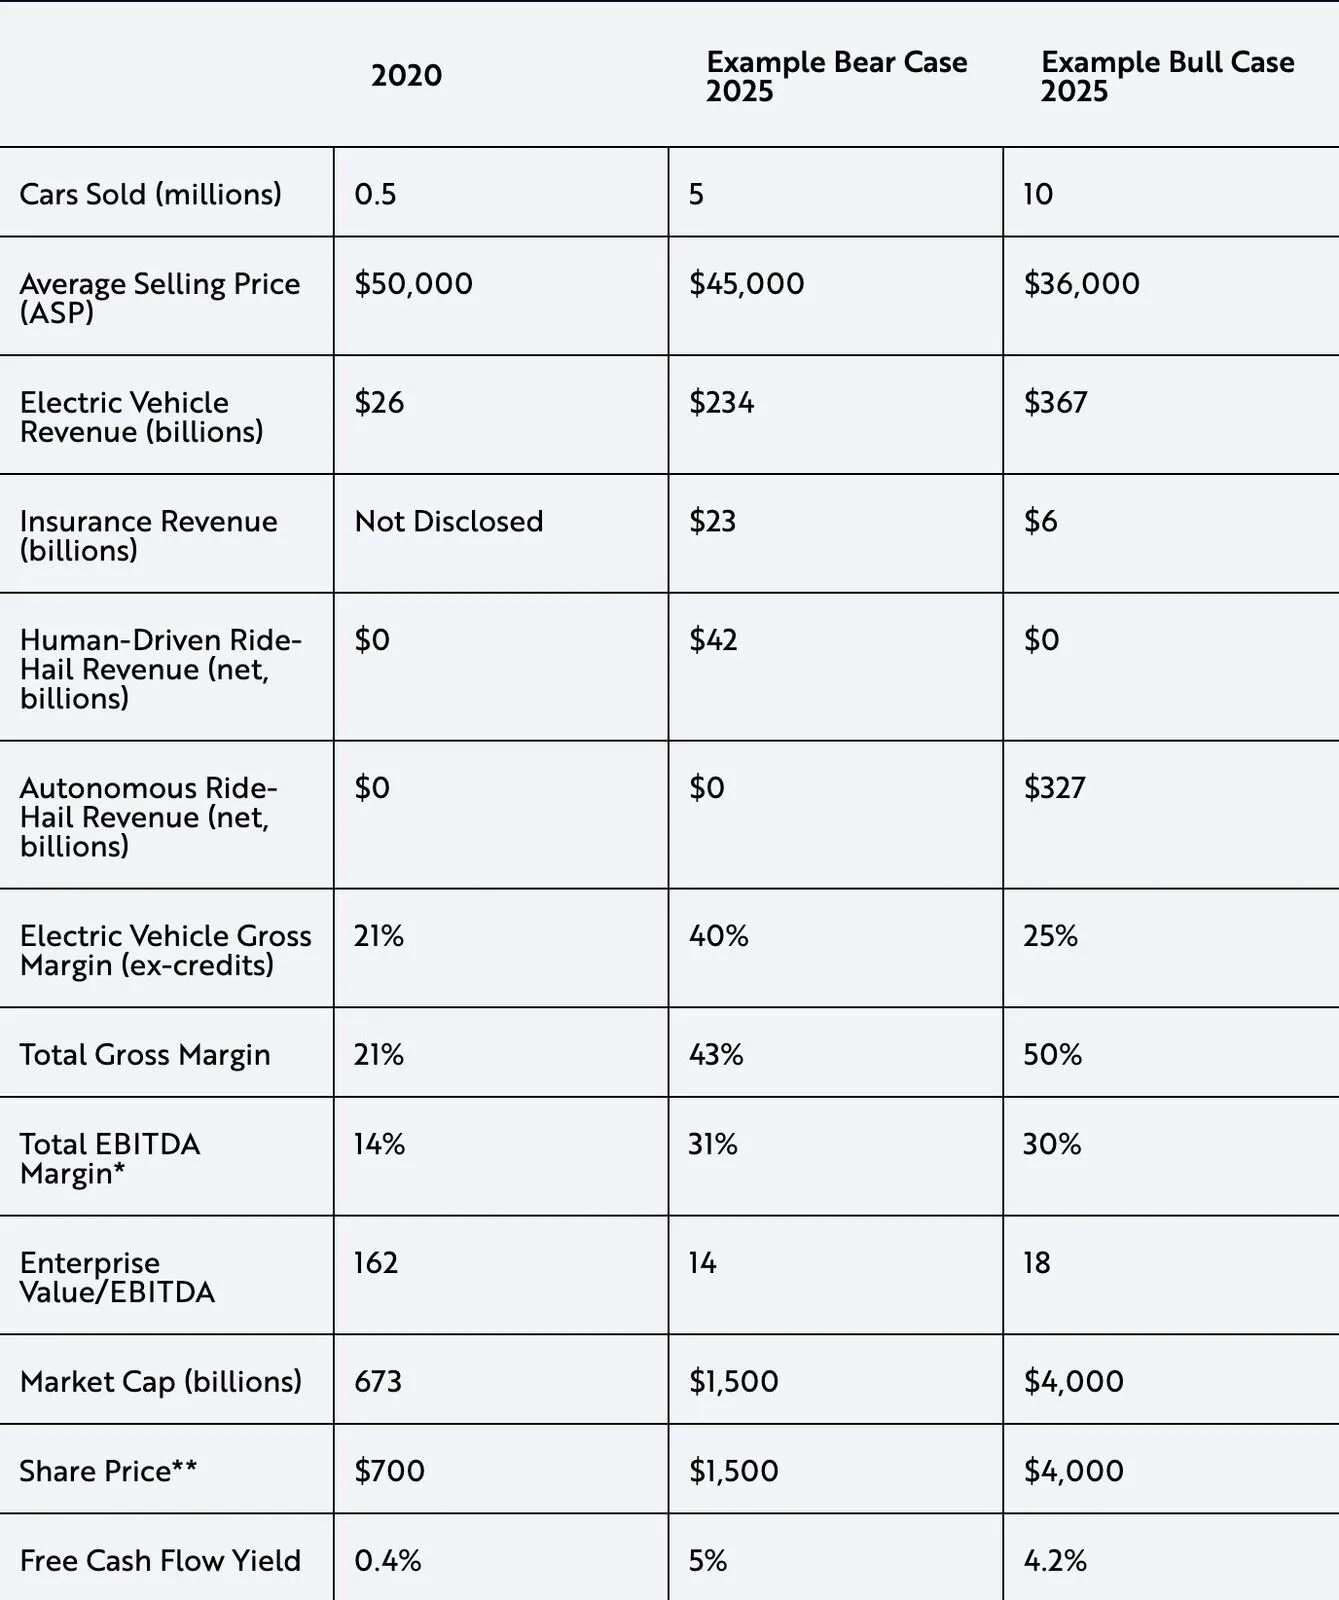Viewport: 1339px width, 1600px height.
Task: Select the 162 Enterprise Value/EBITDA cell
Action: pyautogui.click(x=376, y=1263)
